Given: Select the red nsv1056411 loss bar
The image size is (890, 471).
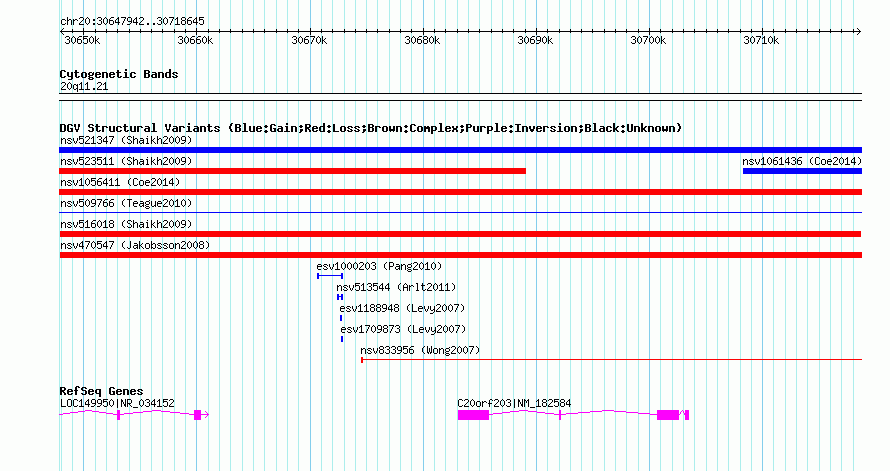Looking at the screenshot, I should pyautogui.click(x=460, y=192).
